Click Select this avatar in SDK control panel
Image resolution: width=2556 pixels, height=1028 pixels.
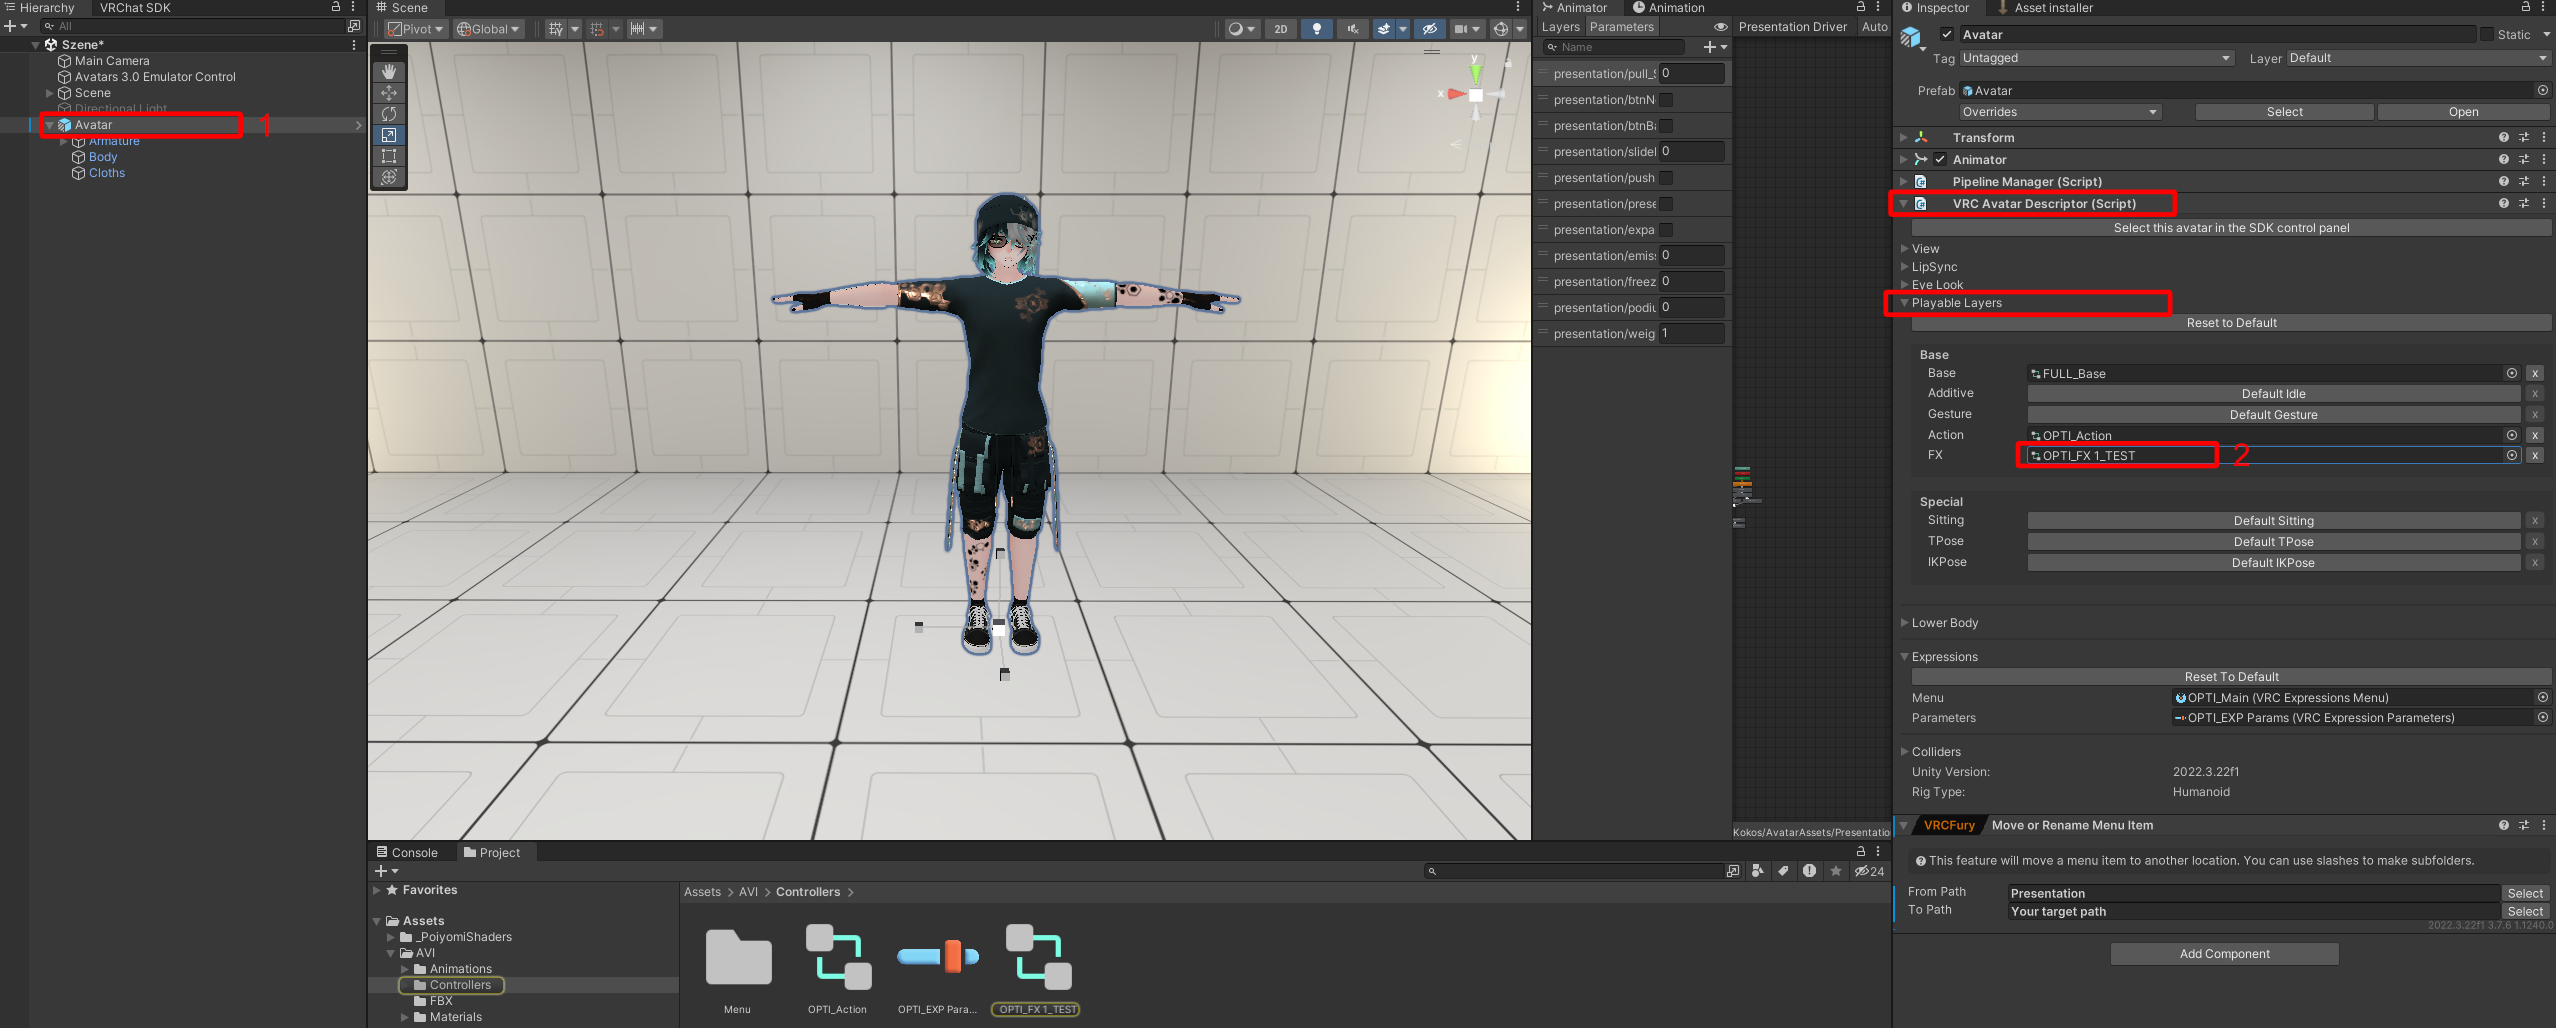point(2231,228)
